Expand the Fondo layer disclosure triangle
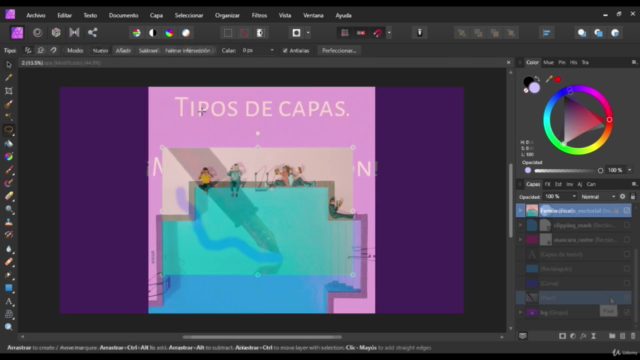Screen dimensions: 640x360 [x=520, y=211]
